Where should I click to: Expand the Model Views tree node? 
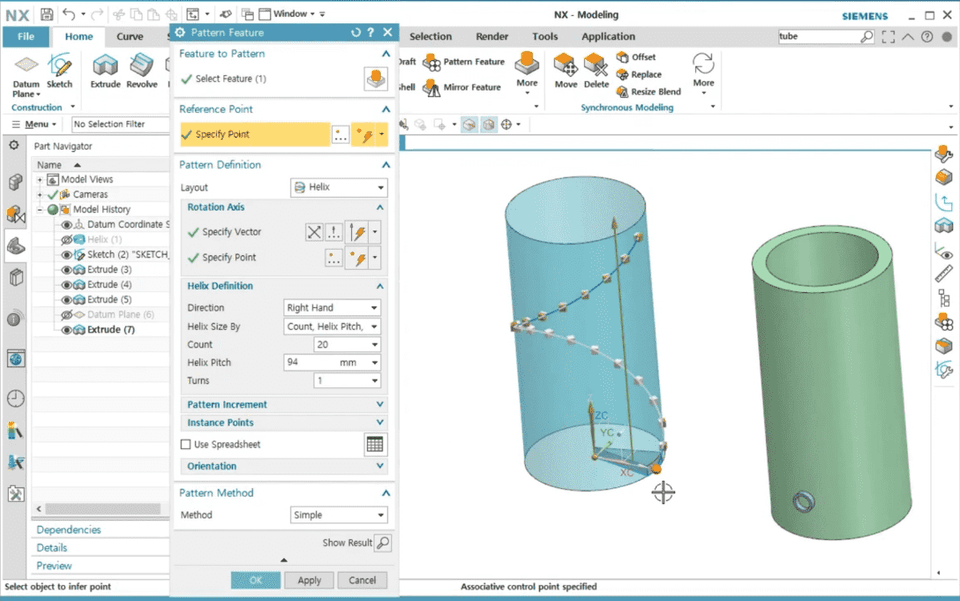pos(40,180)
